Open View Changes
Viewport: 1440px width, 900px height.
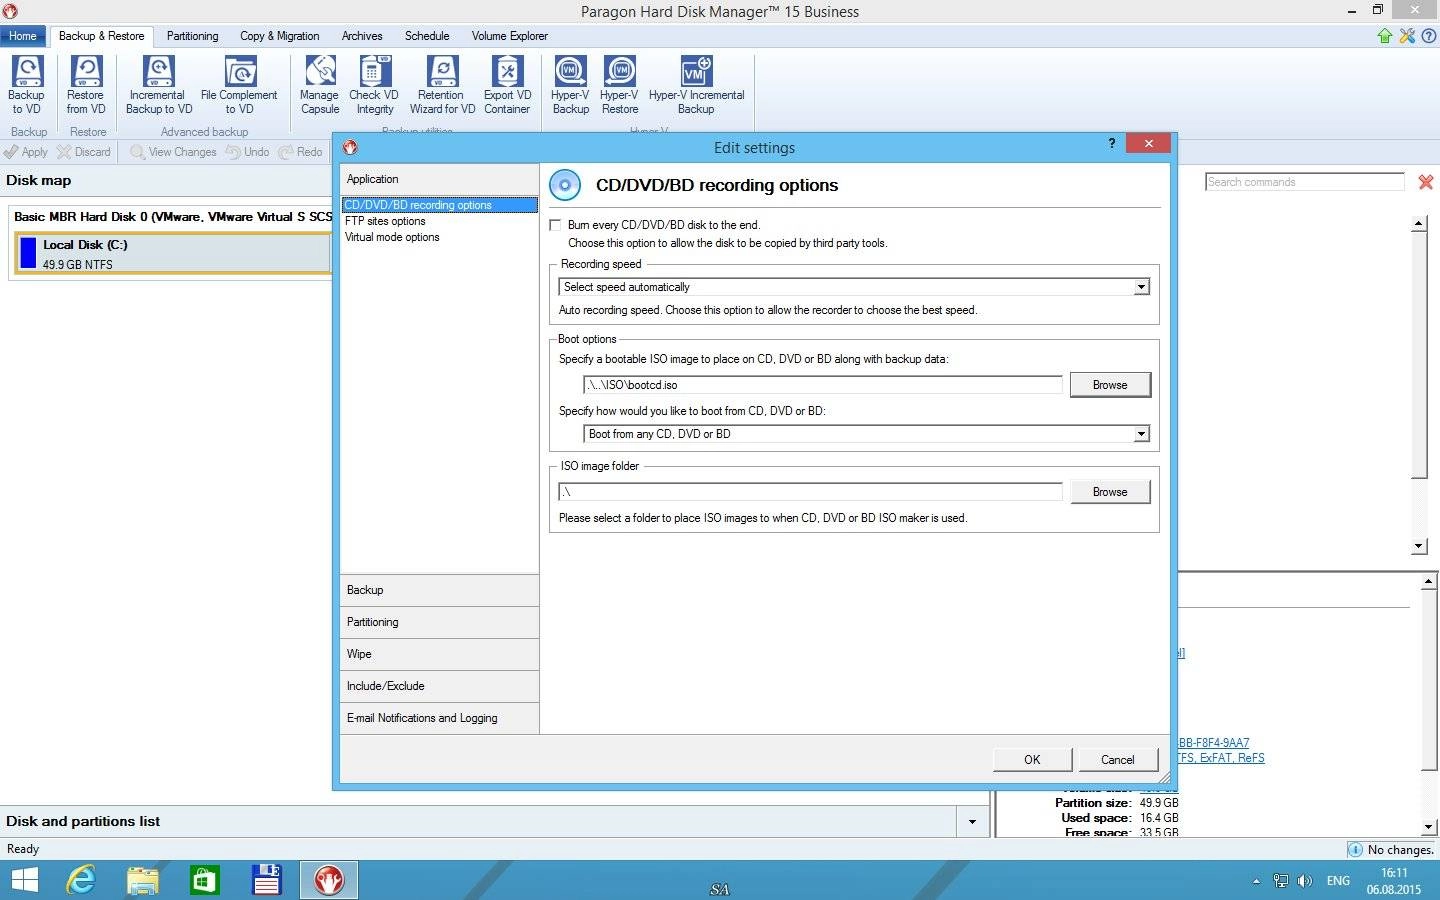point(173,152)
